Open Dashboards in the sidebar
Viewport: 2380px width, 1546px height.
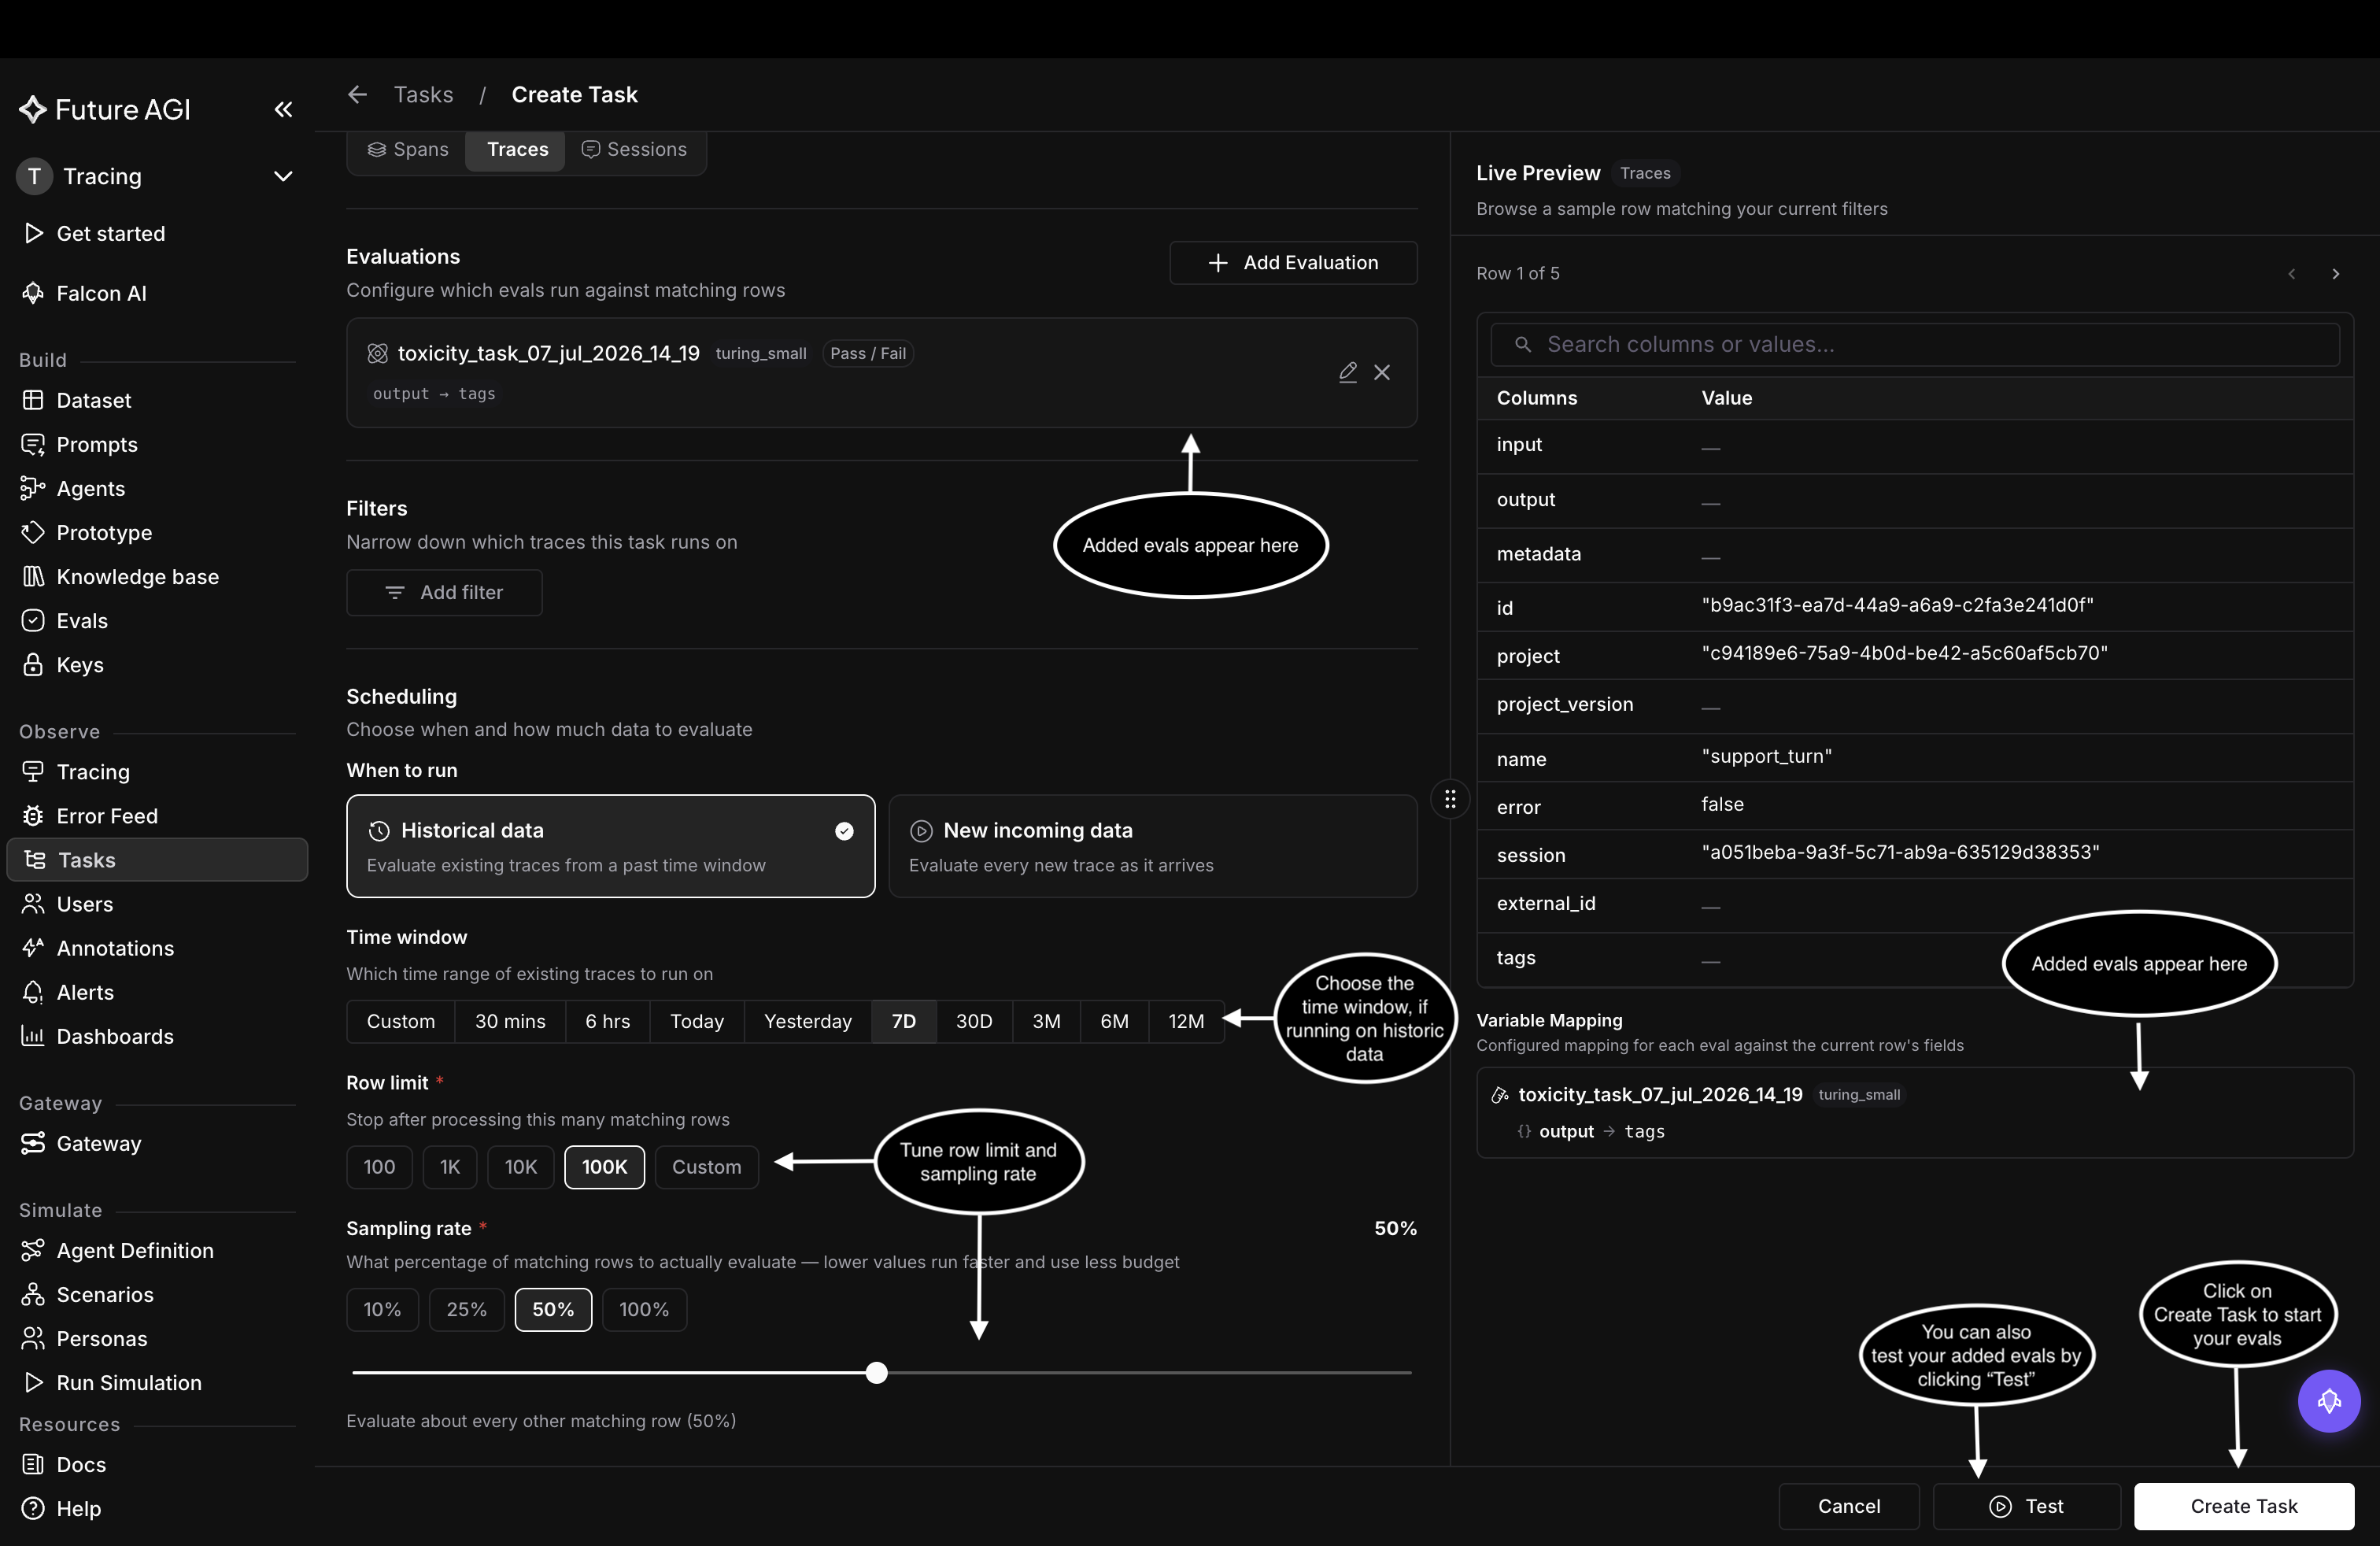coord(157,1036)
